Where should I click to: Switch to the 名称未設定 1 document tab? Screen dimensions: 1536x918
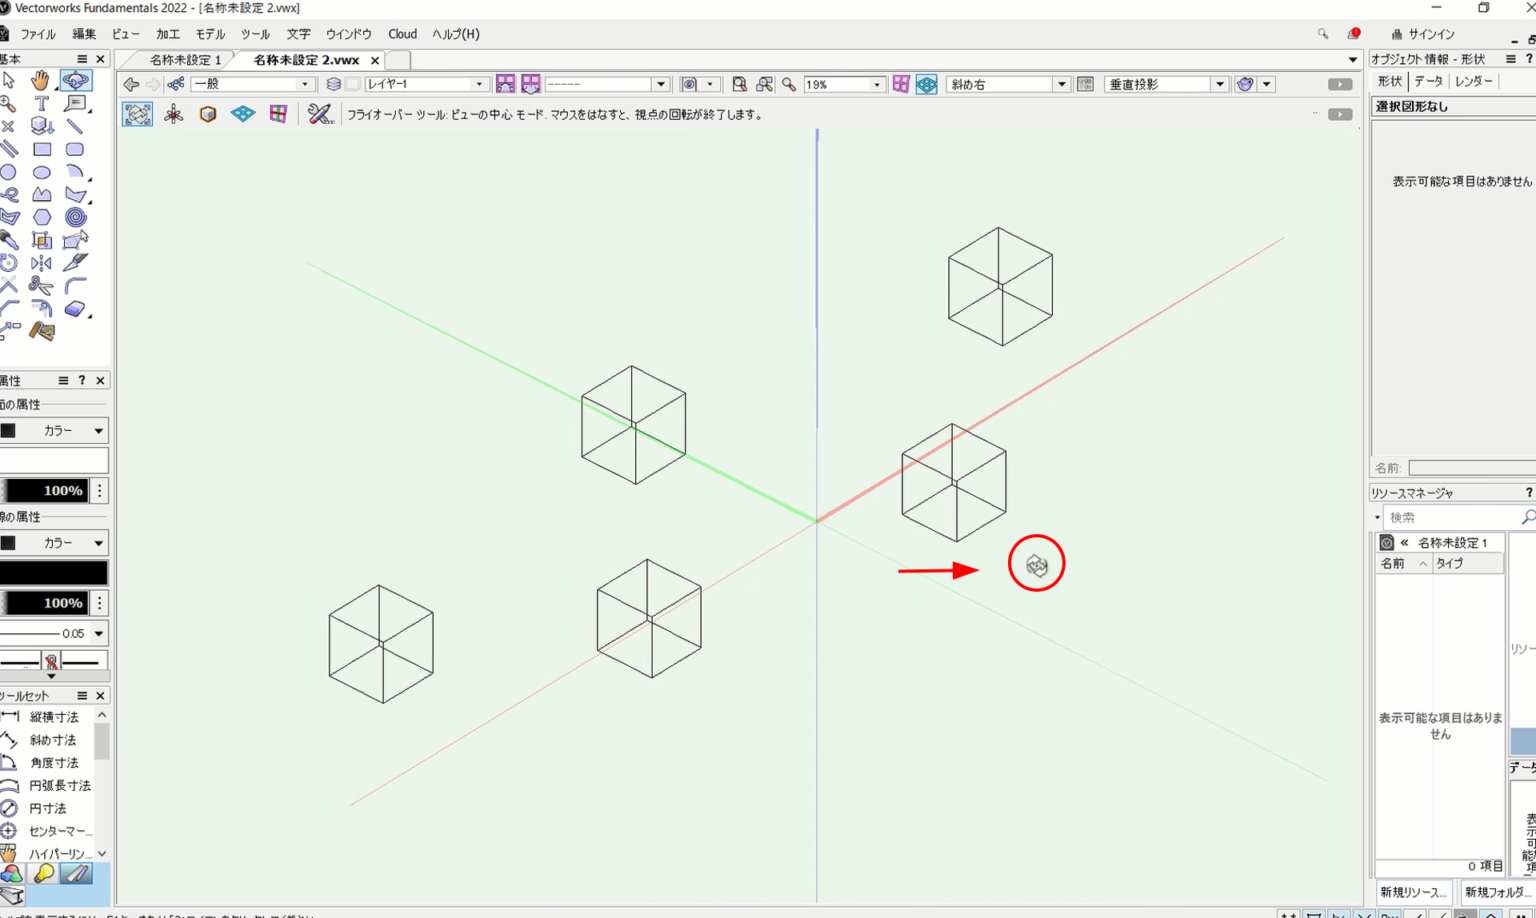pos(185,60)
